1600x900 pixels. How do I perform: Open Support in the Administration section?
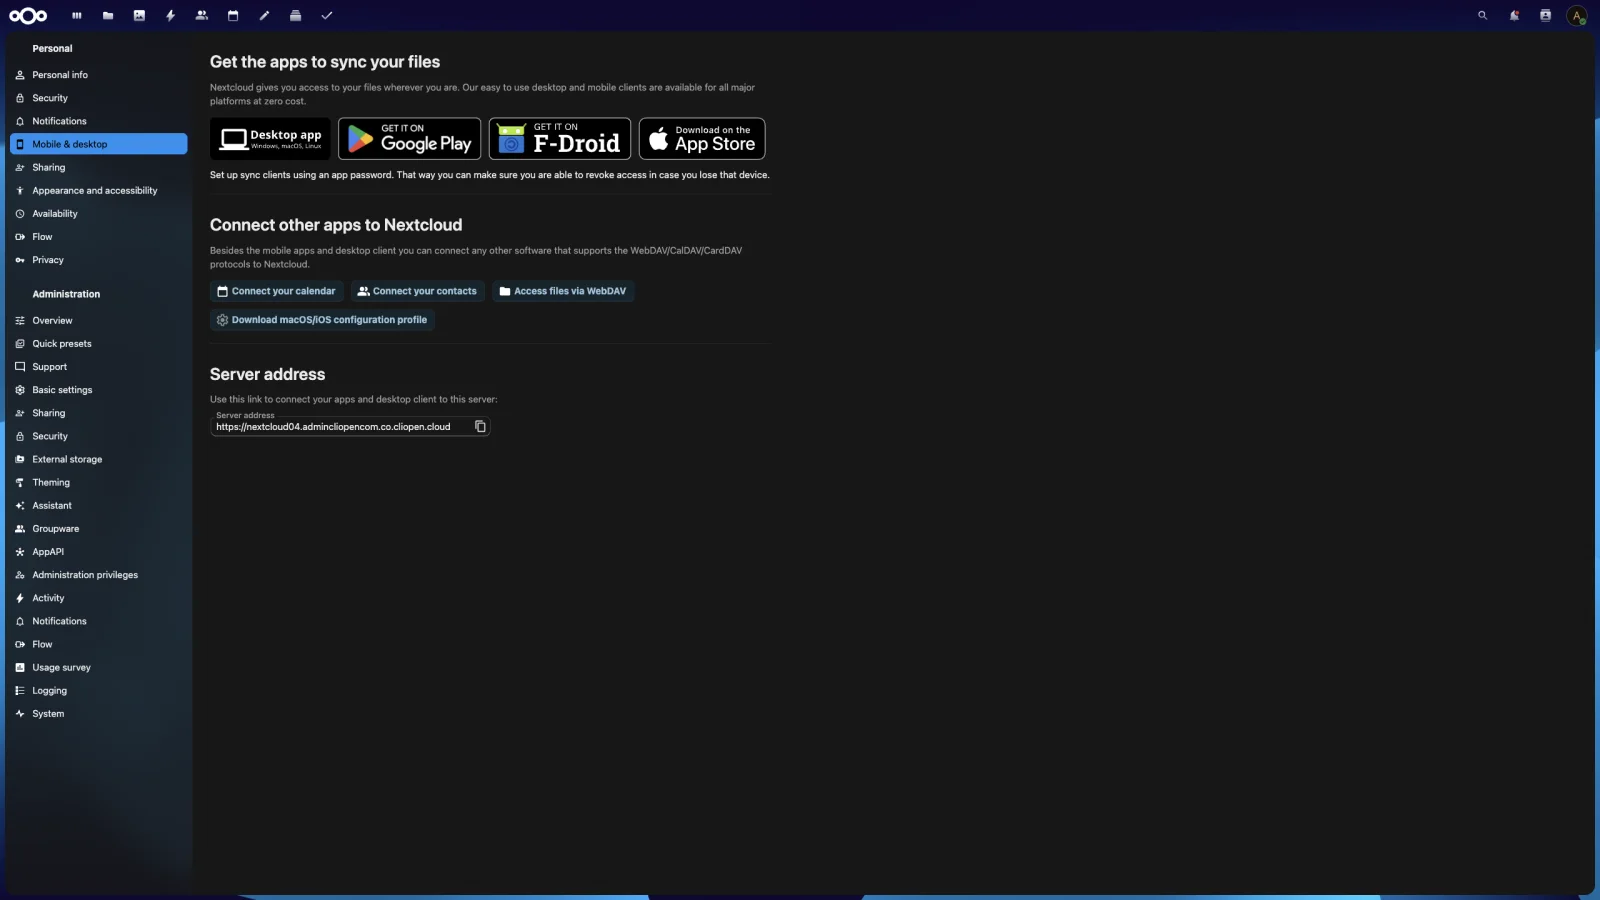coord(99,367)
